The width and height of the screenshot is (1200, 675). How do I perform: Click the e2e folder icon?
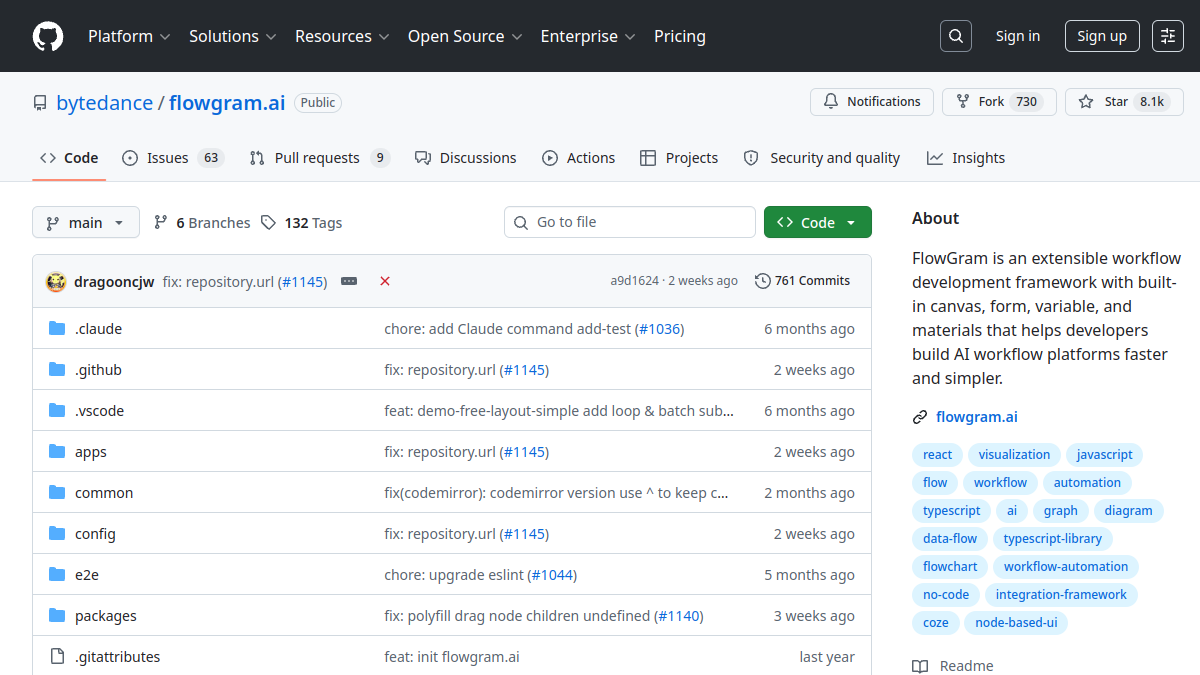57,575
